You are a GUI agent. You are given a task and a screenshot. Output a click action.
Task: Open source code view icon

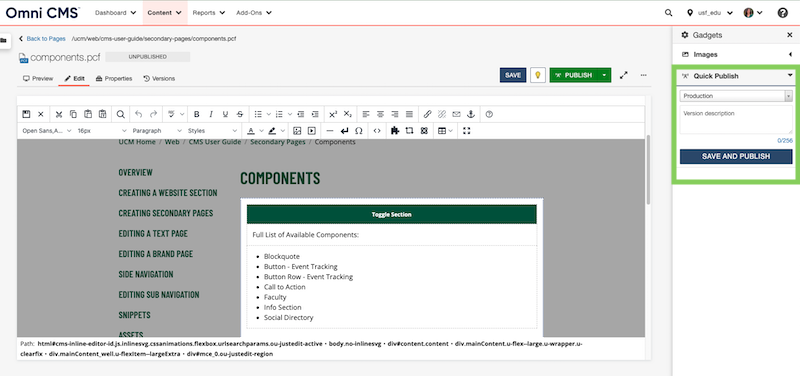377,131
